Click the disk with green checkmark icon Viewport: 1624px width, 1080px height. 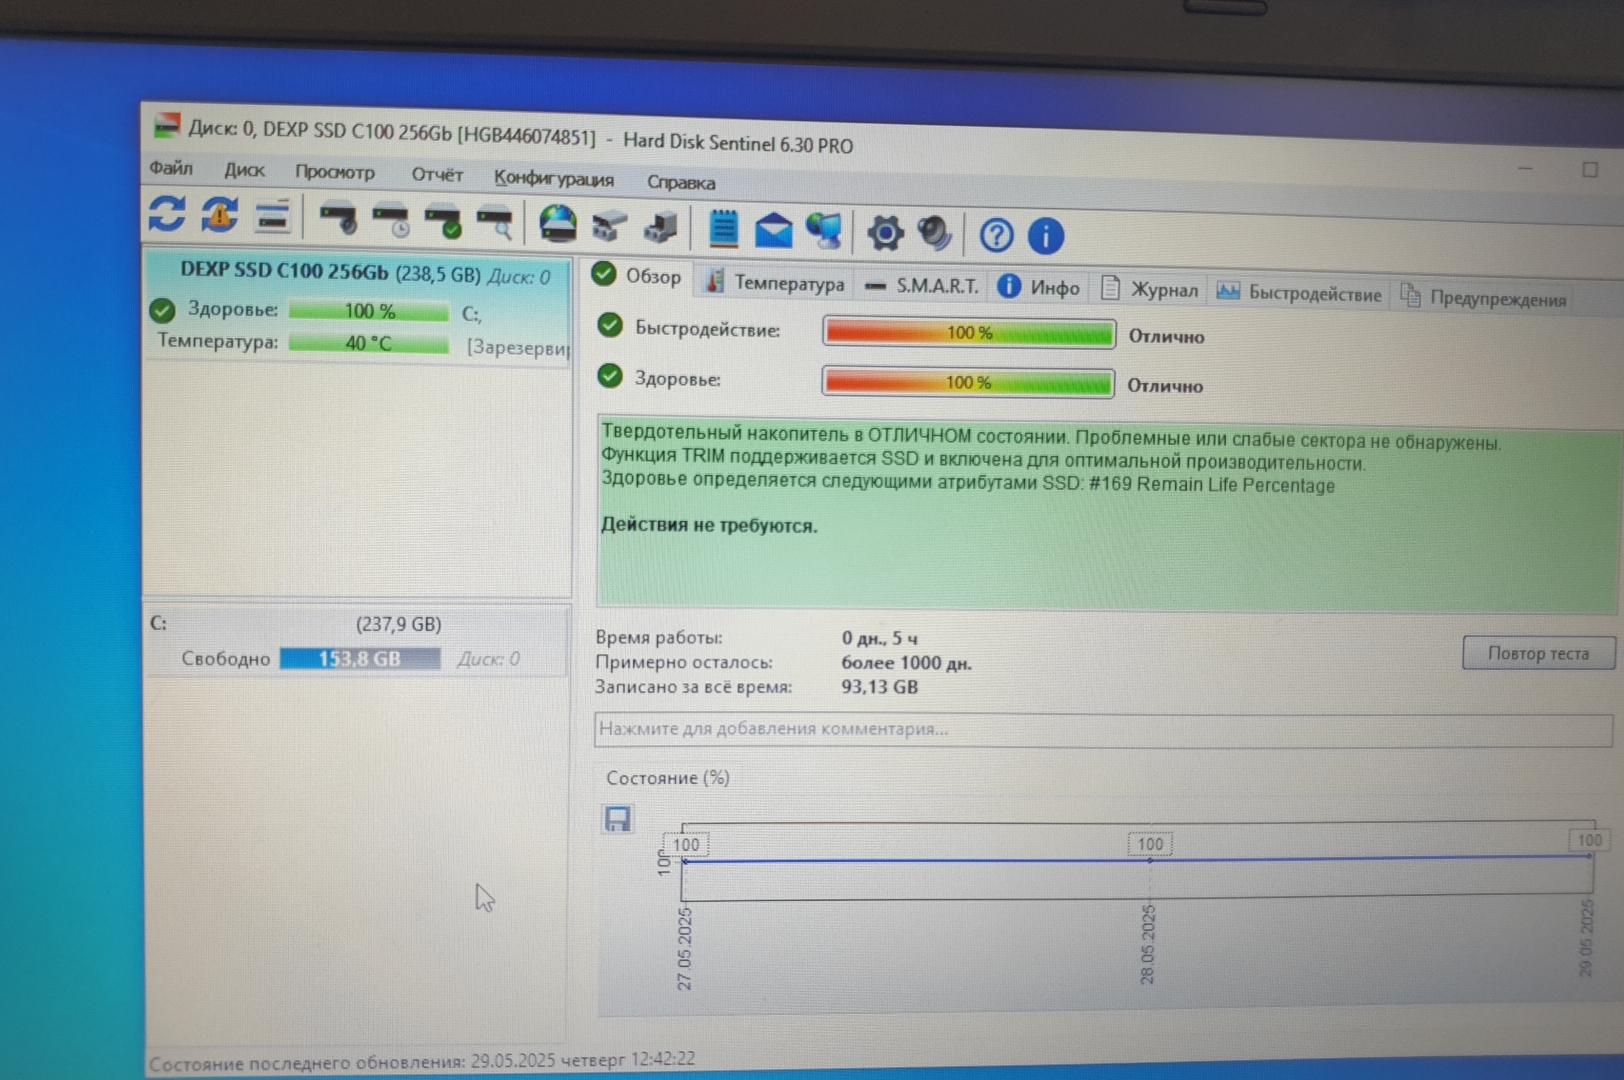pos(443,222)
